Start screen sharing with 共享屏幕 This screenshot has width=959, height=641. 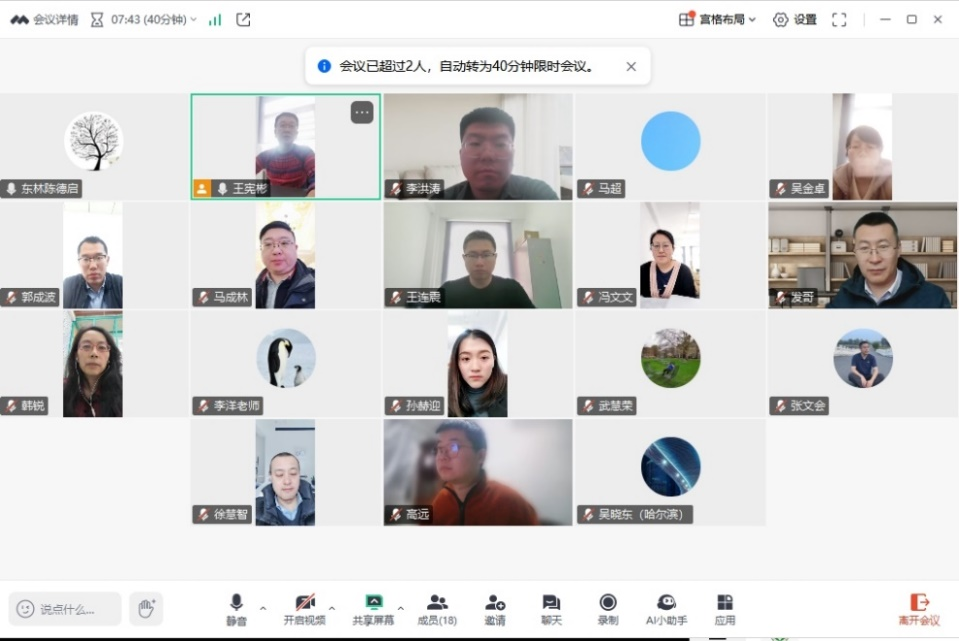[373, 608]
